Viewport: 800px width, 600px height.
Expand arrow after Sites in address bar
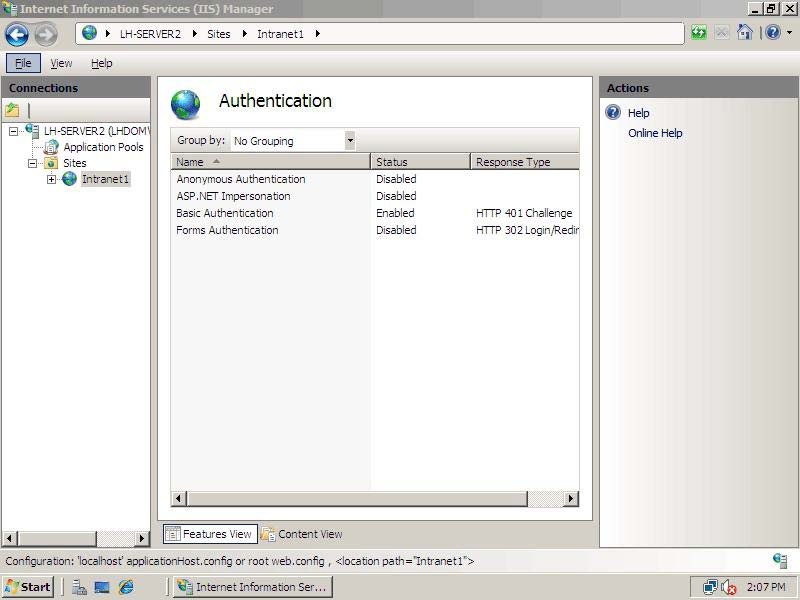pyautogui.click(x=245, y=34)
